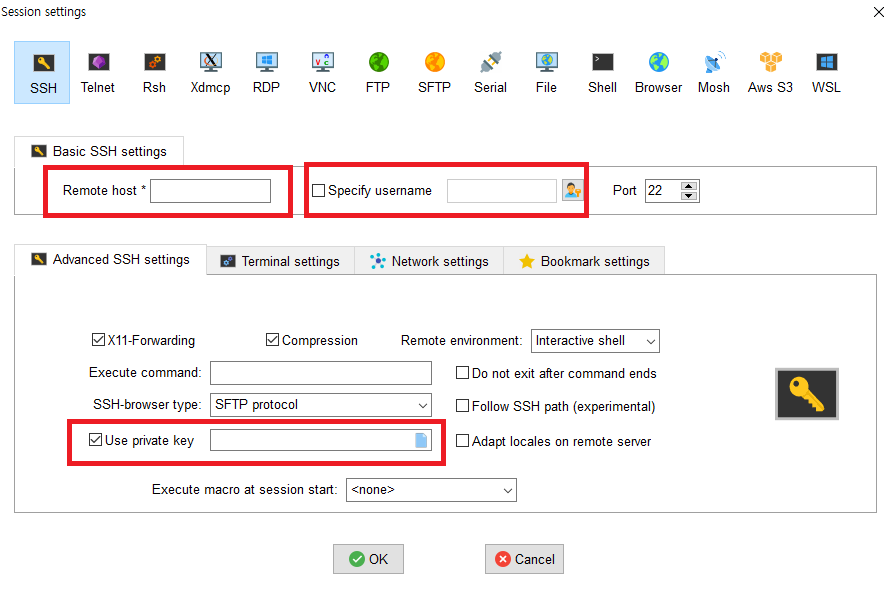Select the Telnet session type icon
Image resolution: width=890 pixels, height=600 pixels.
pyautogui.click(x=98, y=72)
